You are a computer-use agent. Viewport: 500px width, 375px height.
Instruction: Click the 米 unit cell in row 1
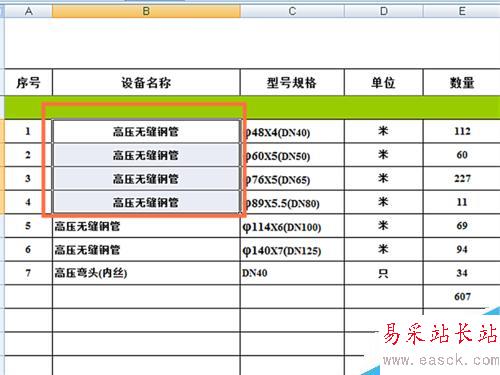(x=384, y=131)
